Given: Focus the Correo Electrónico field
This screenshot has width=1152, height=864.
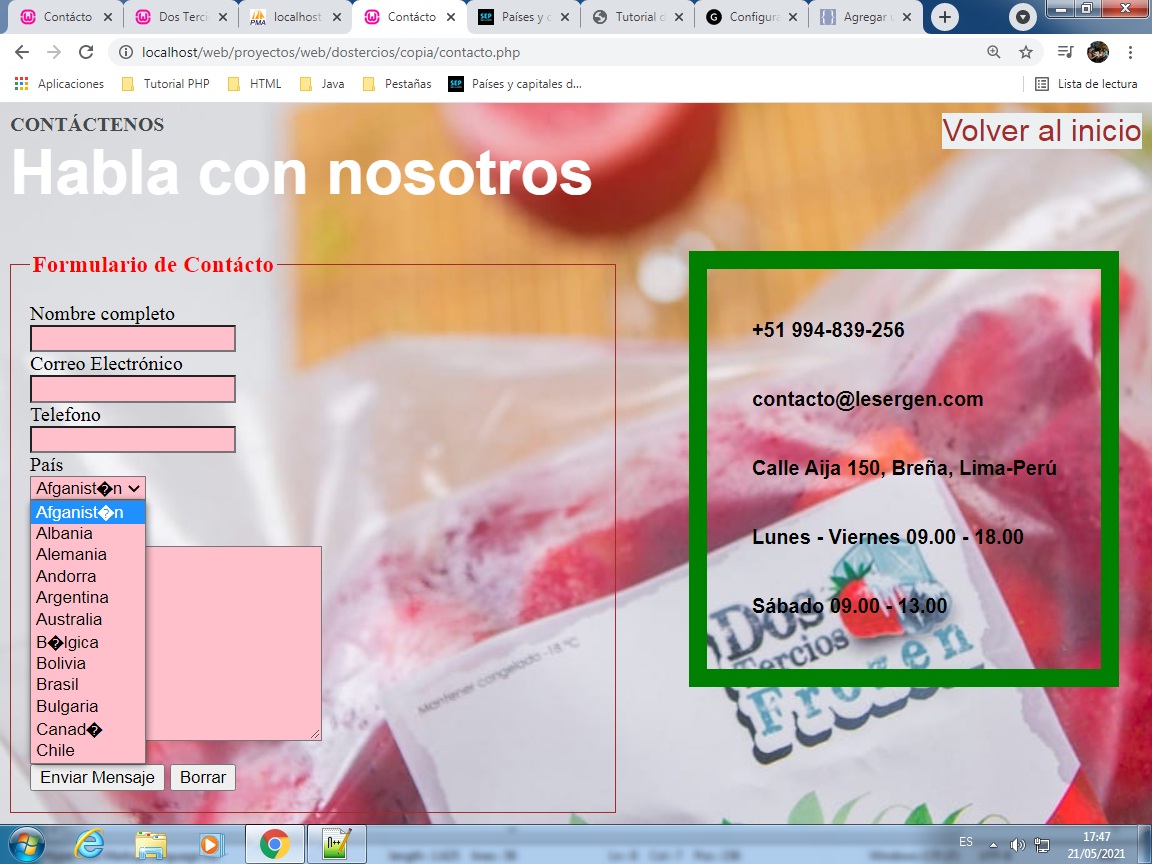Looking at the screenshot, I should click(133, 389).
